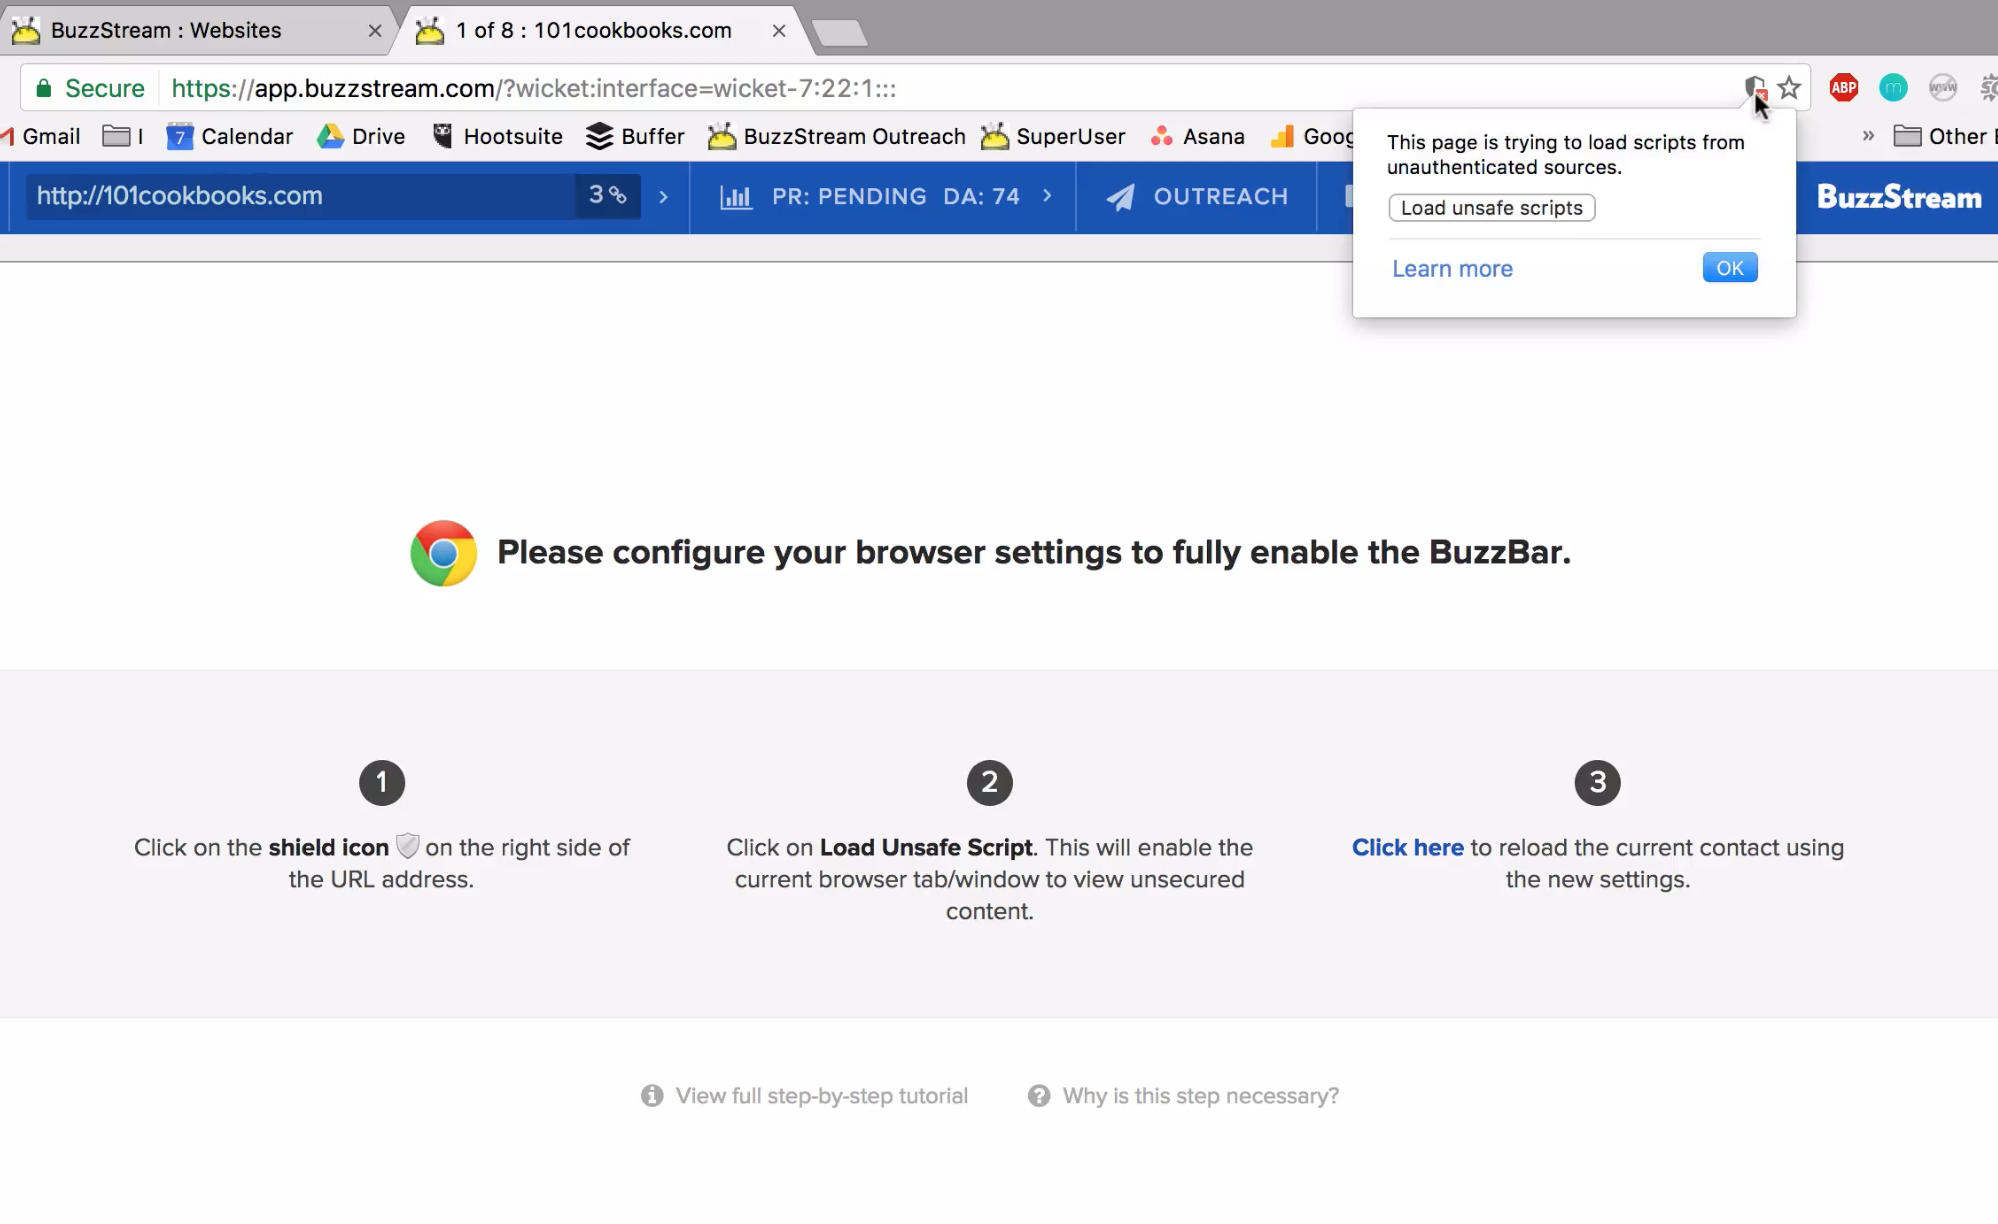This screenshot has height=1224, width=1998.
Task: Click the BuzzStream logo in the BuzzBar
Action: coord(1899,197)
